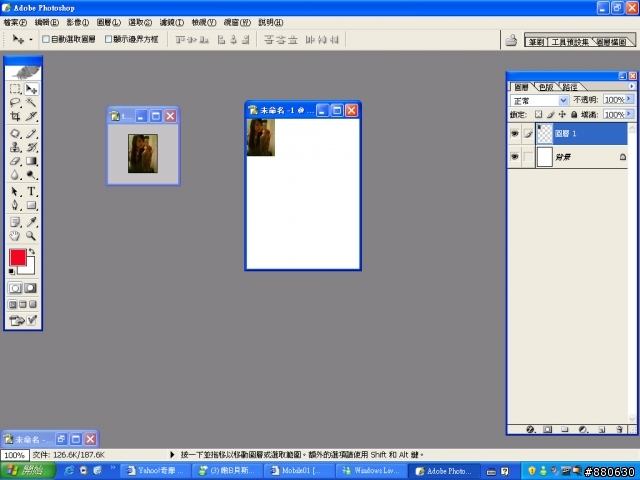Open the Layers panel flyout menu
The image size is (640, 480).
[631, 86]
